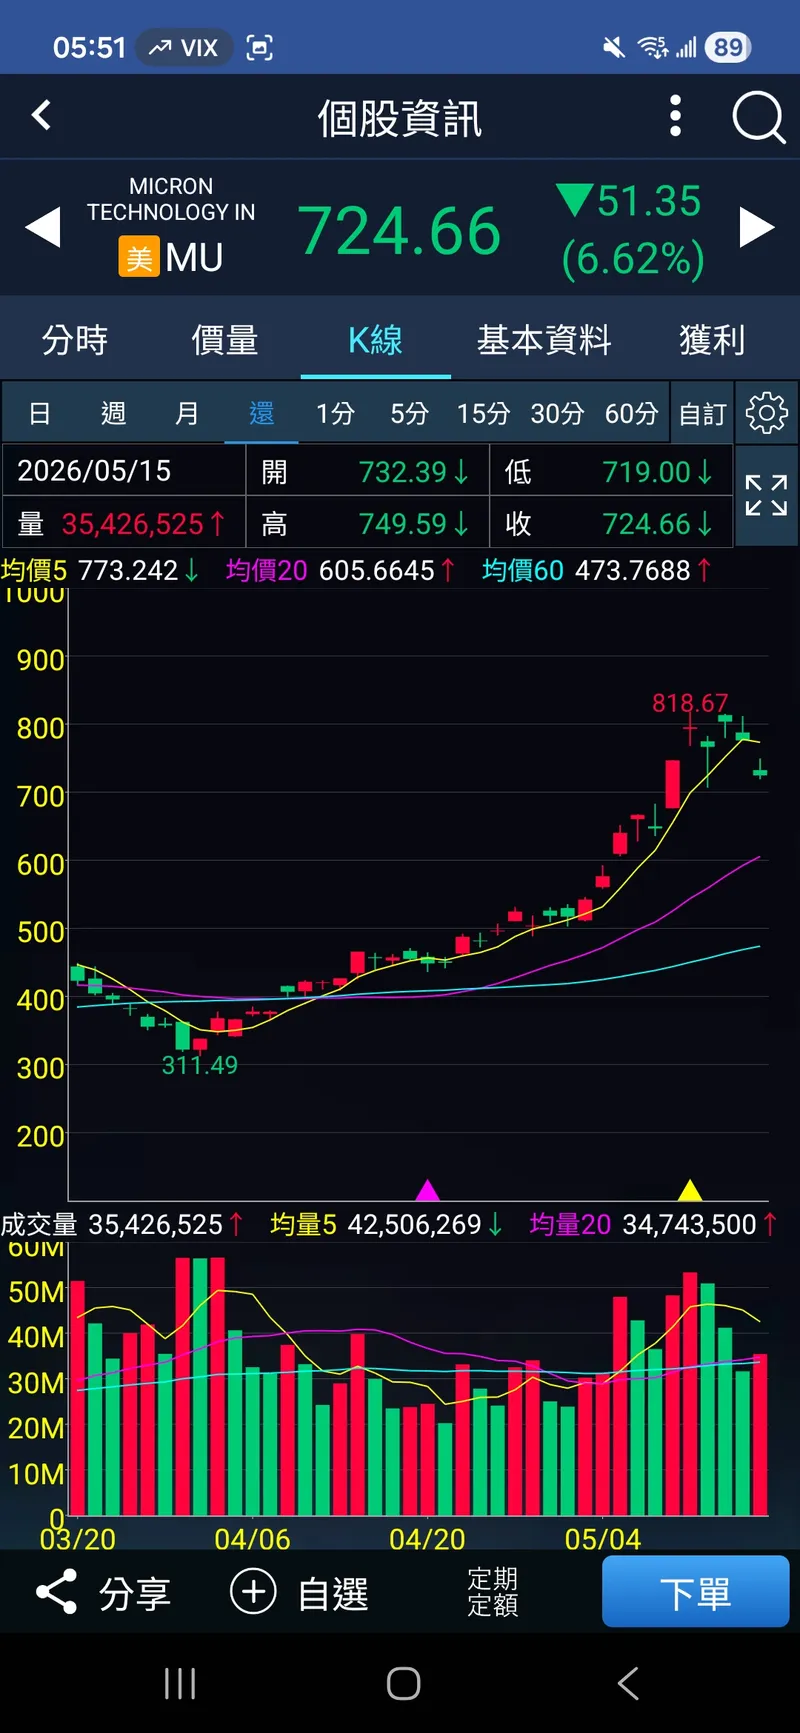This screenshot has width=800, height=1733.
Task: Tap the percent change (6.62%)
Action: click(x=633, y=259)
